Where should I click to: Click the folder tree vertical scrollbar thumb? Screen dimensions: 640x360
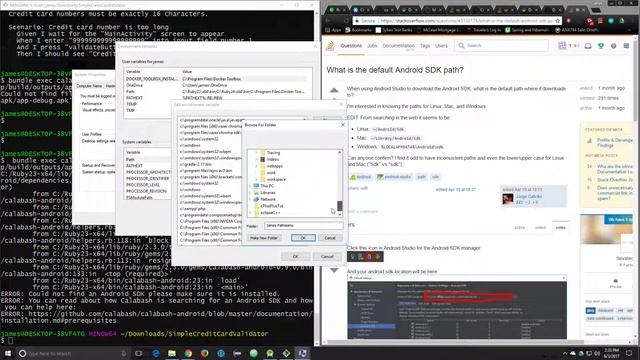340,205
